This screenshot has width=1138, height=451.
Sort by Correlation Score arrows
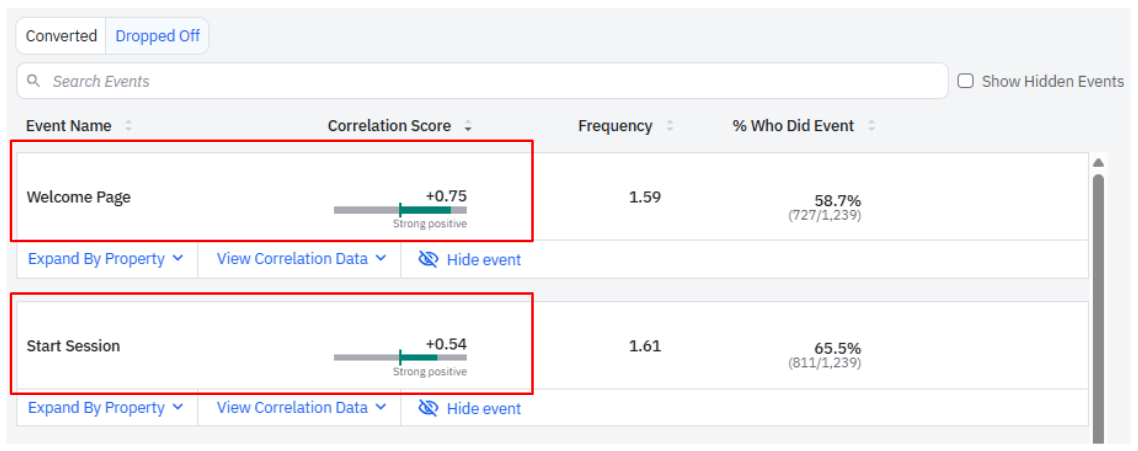tap(468, 126)
